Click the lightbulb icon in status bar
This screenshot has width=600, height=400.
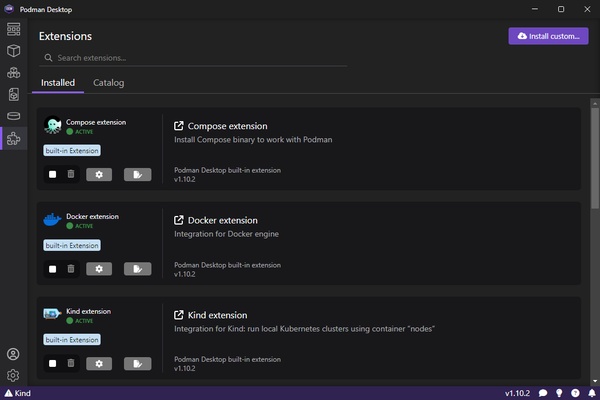(x=559, y=393)
